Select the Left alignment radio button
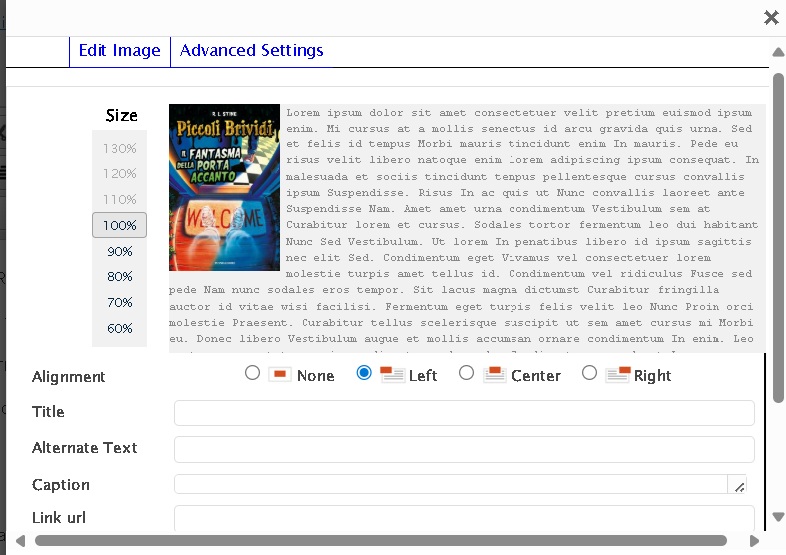This screenshot has height=555, width=786. tap(364, 373)
